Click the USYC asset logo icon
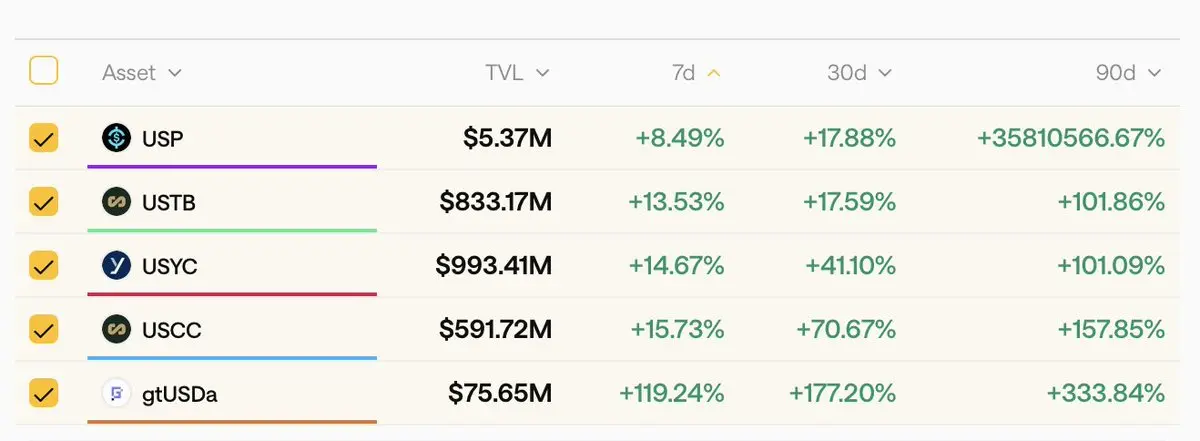This screenshot has height=441, width=1200. pos(117,265)
